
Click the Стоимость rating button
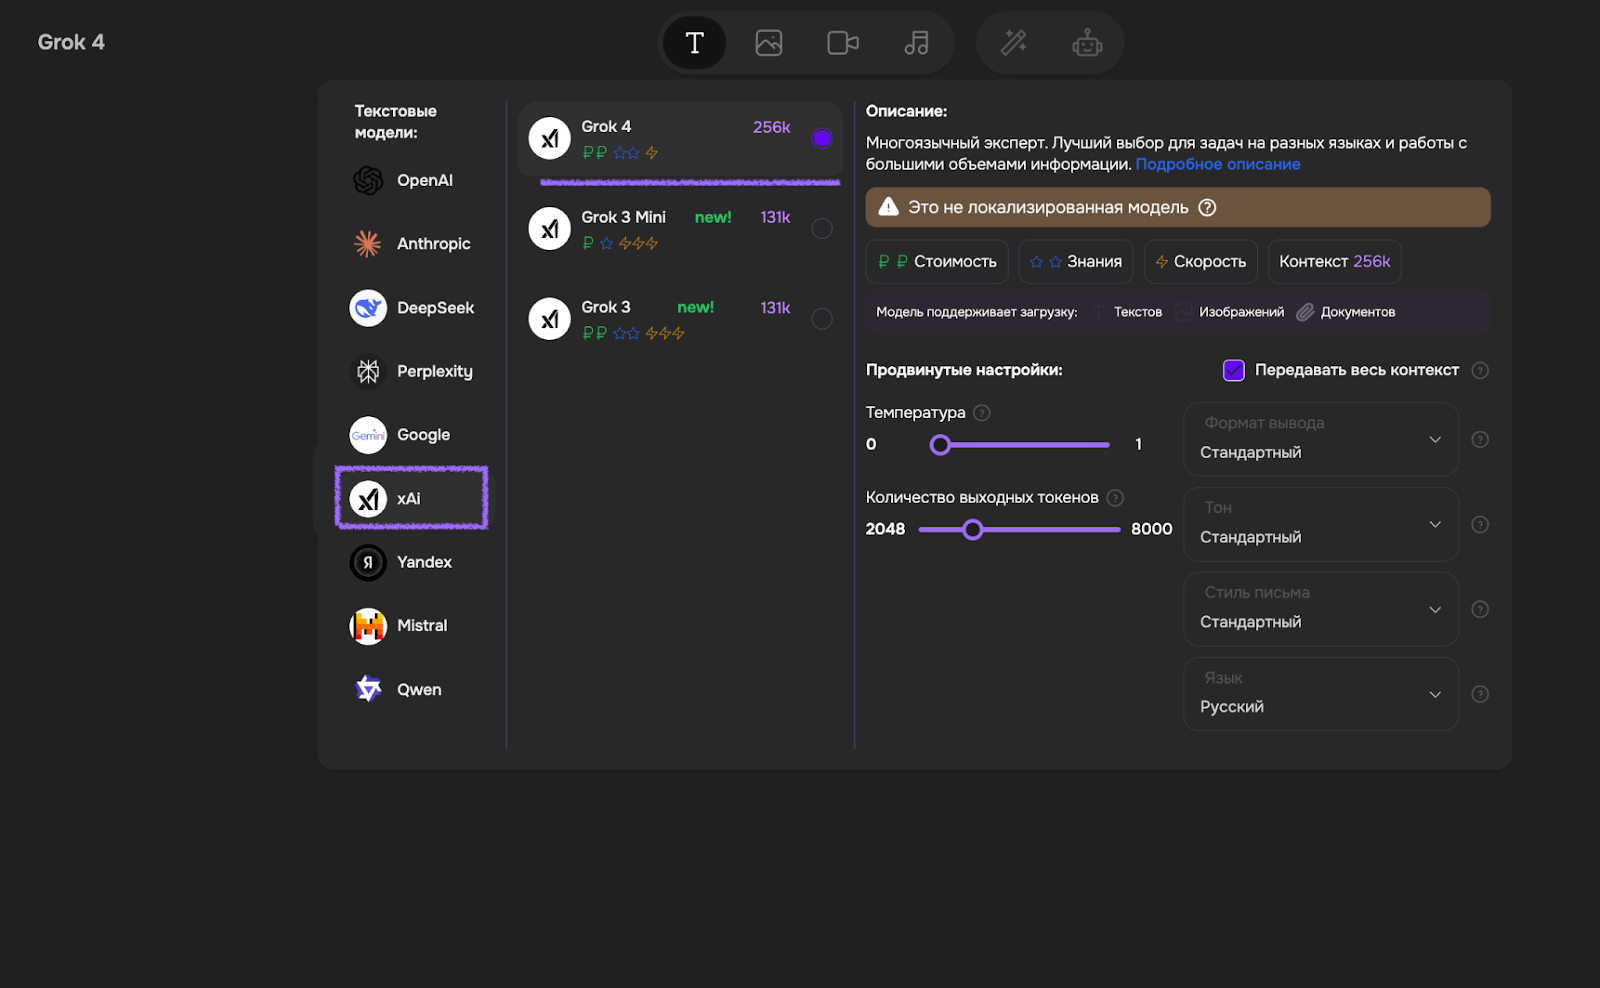coord(937,262)
